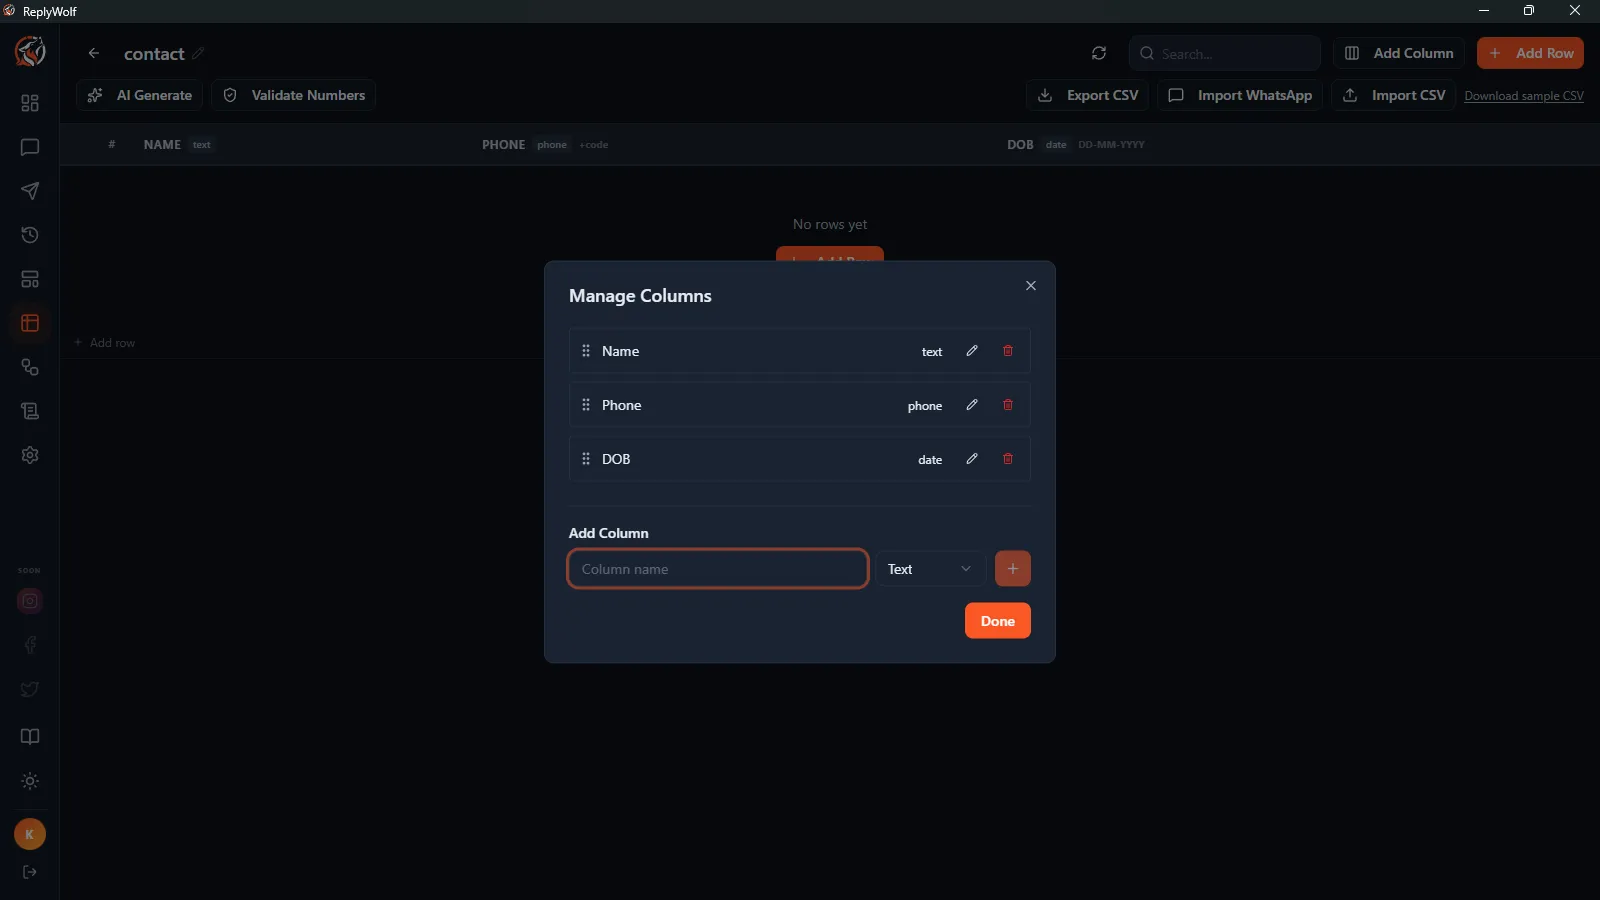Grab the Phone row drag handle

coord(586,405)
